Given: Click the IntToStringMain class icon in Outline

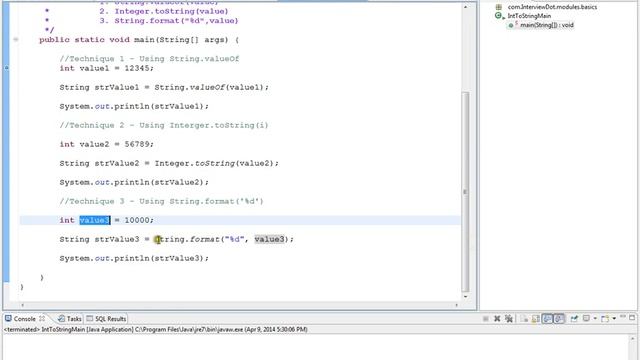Looking at the screenshot, I should pyautogui.click(x=499, y=16).
